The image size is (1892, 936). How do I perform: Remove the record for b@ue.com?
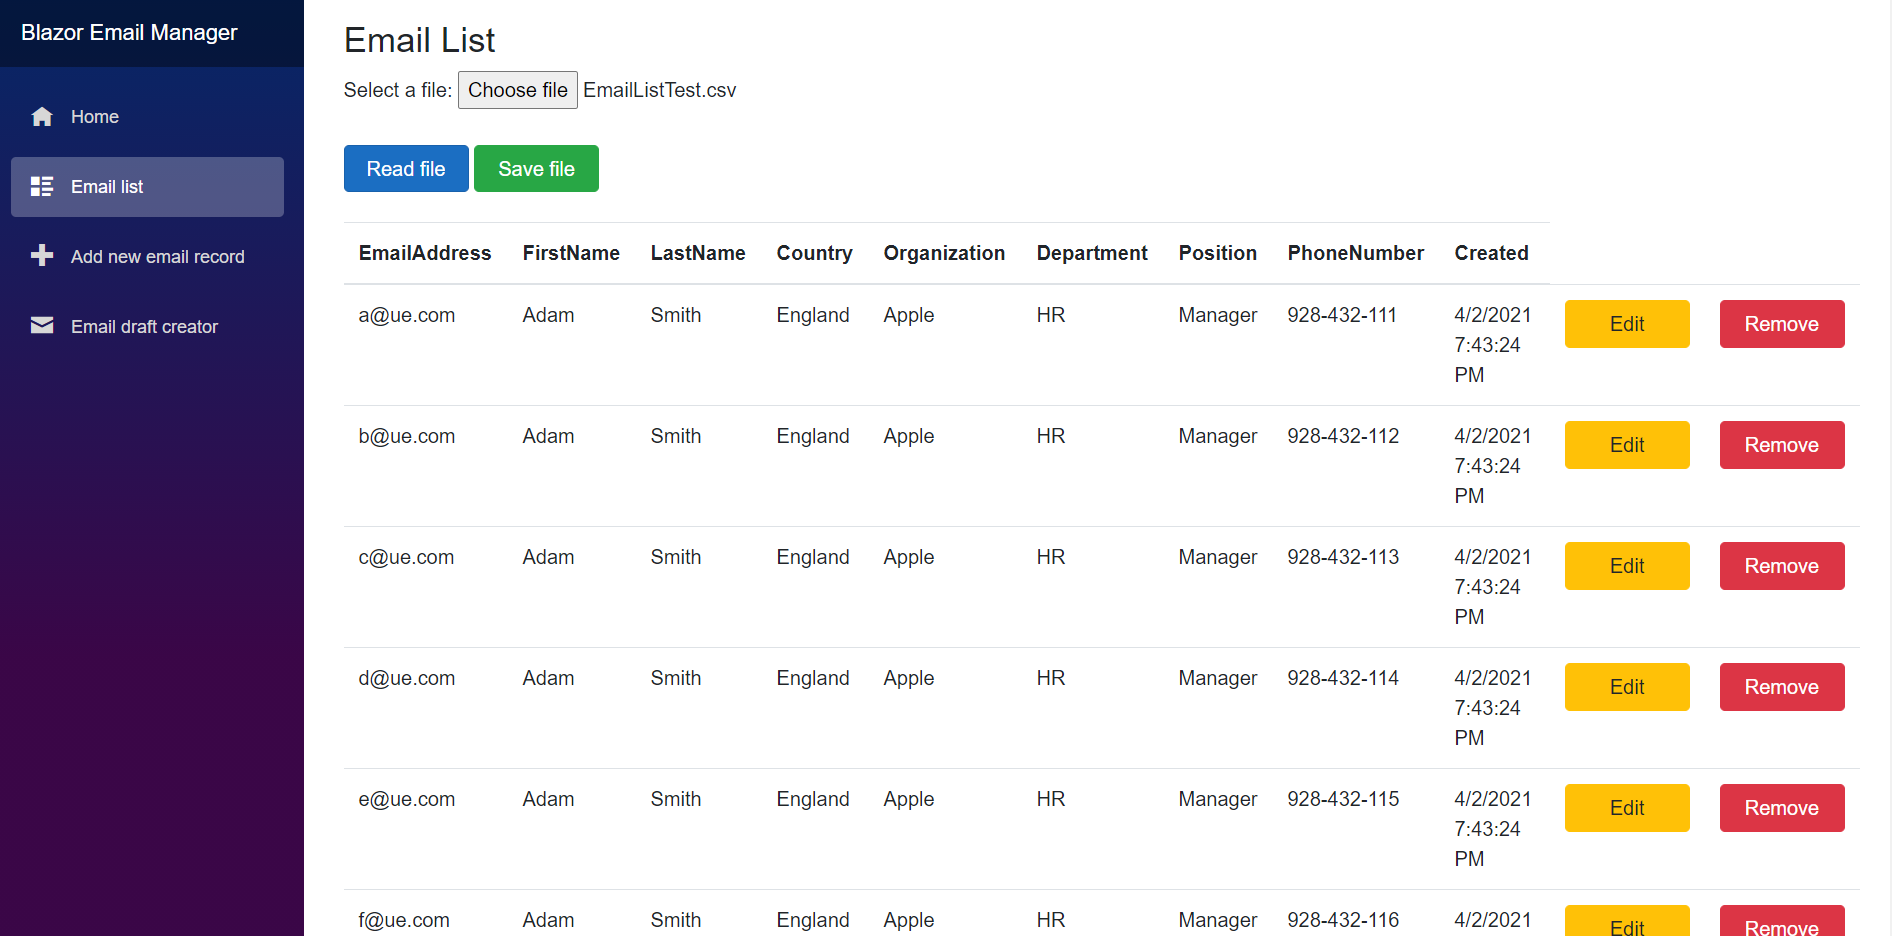1781,444
